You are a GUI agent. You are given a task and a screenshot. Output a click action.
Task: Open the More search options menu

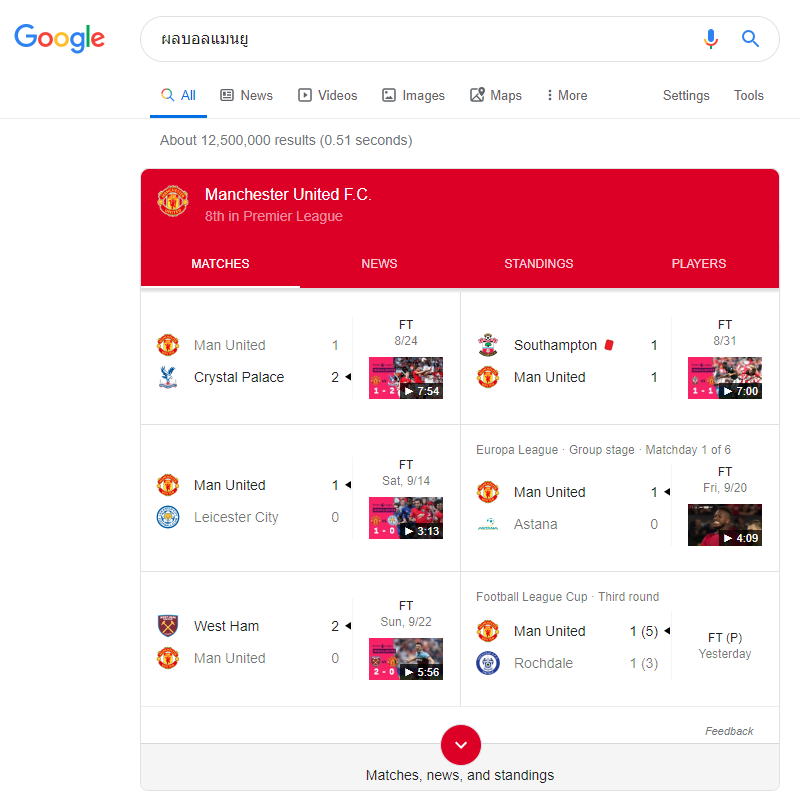click(x=566, y=96)
